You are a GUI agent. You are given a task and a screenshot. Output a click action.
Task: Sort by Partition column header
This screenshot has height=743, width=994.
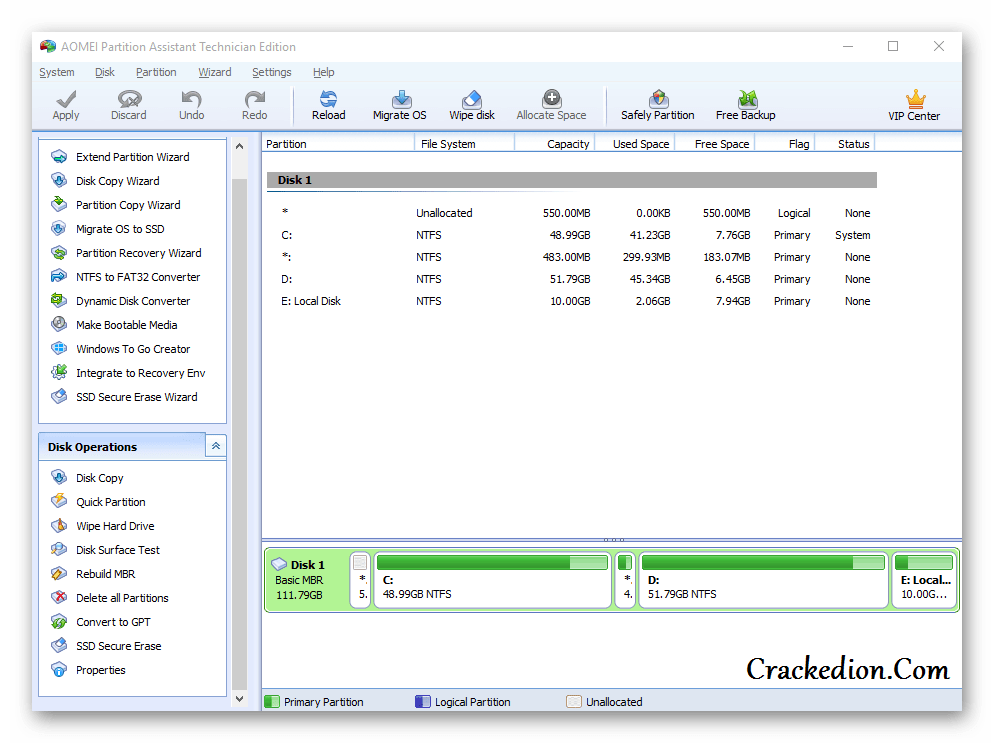[x=338, y=144]
